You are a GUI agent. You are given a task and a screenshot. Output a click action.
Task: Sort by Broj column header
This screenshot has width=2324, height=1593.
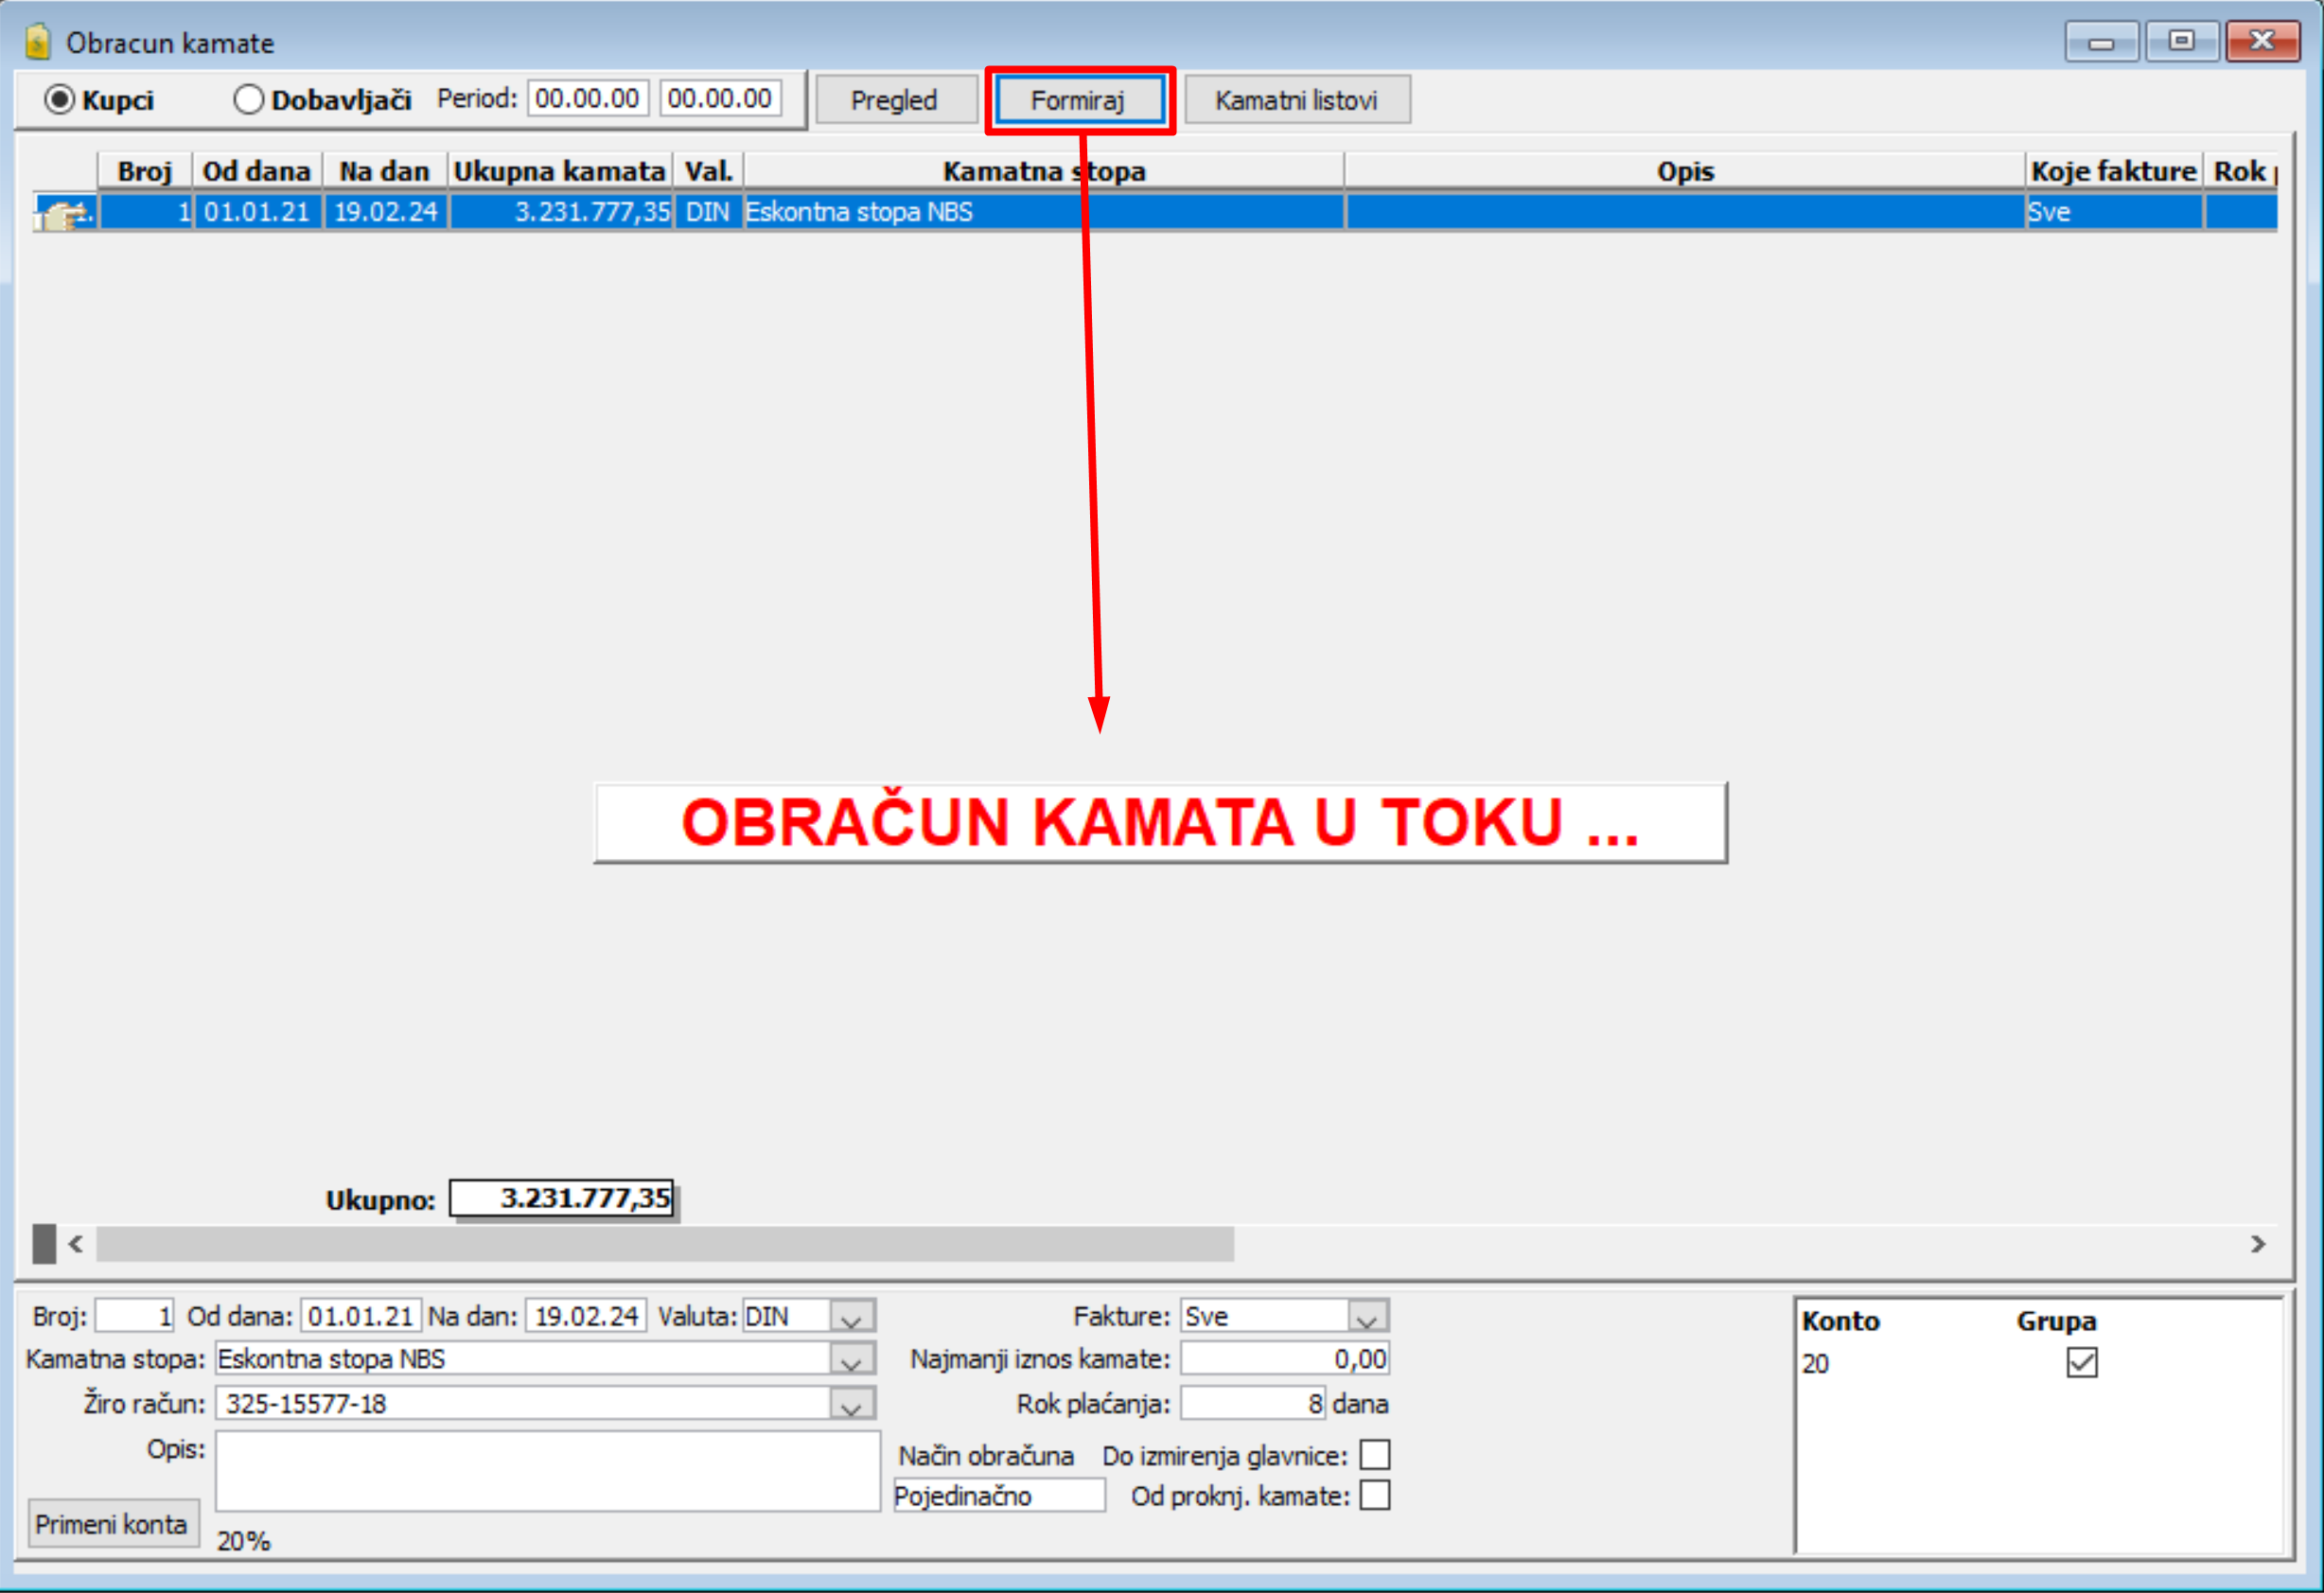coord(145,171)
